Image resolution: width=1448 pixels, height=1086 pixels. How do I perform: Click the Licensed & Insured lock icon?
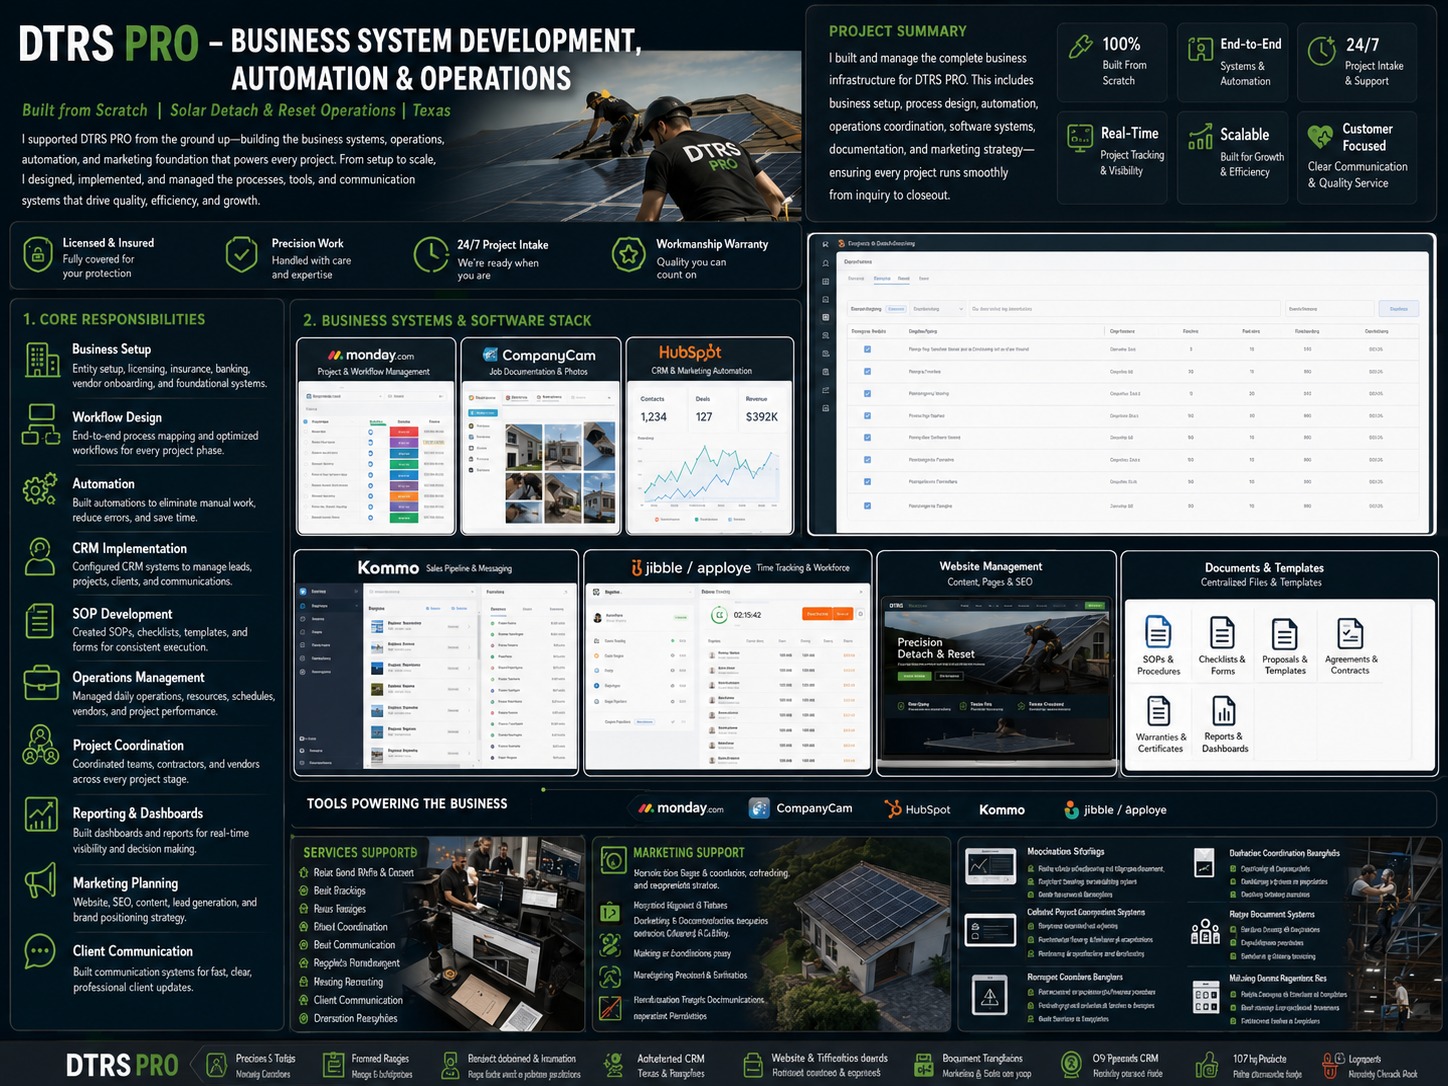38,255
